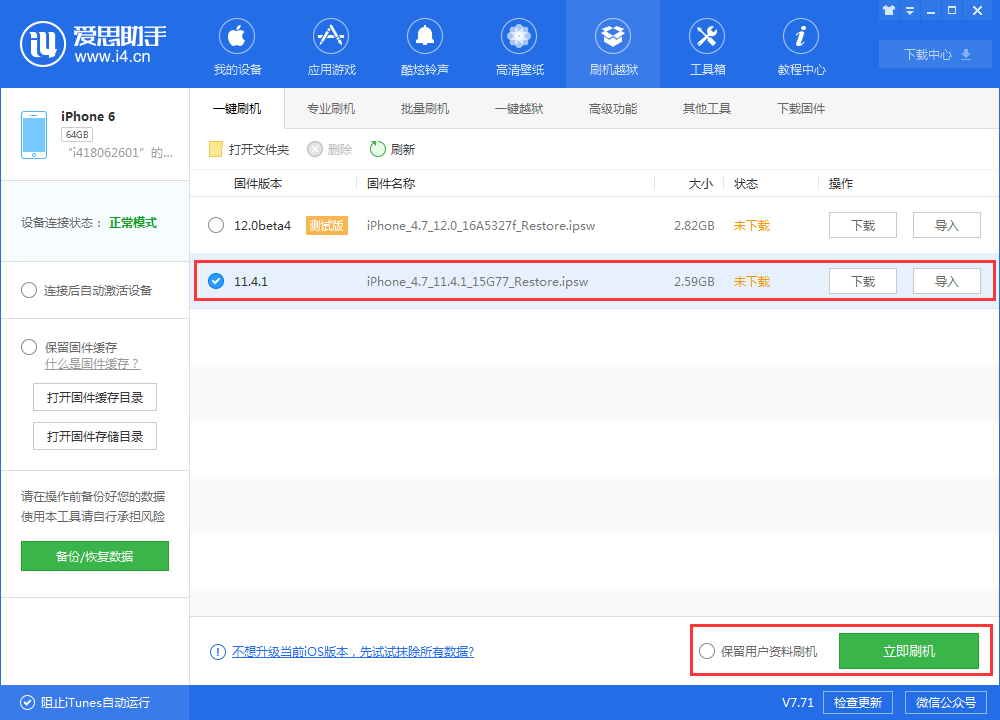Start flashing with 立即刷机
This screenshot has height=720, width=1000.
pyautogui.click(x=908, y=650)
